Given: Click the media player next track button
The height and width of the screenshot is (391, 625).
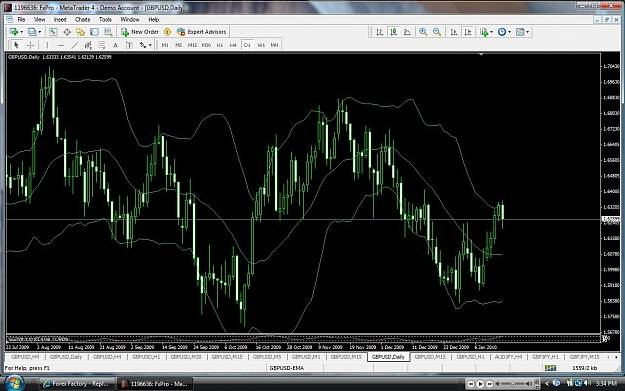Looking at the screenshot, I should 489,384.
